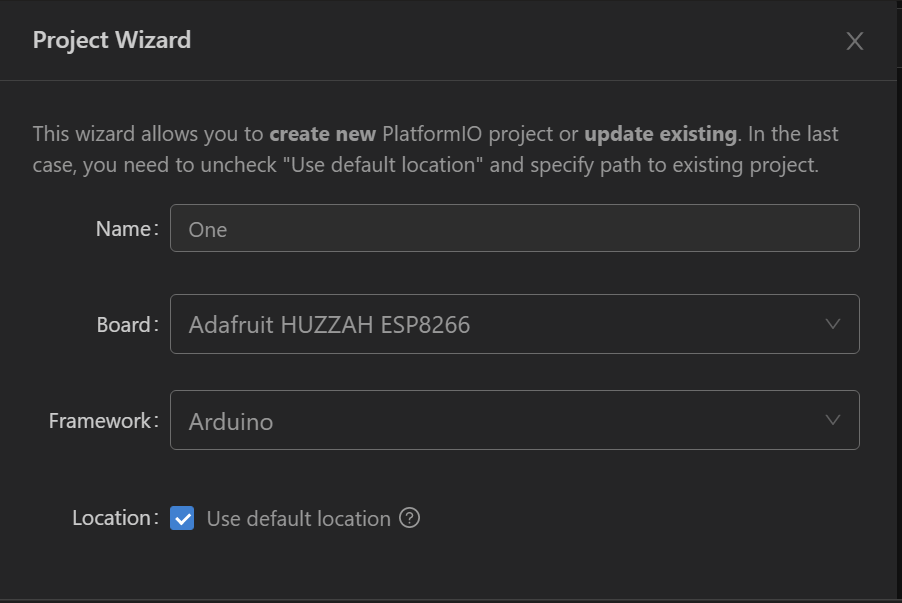
Task: Click the 'Arduino' framework text
Action: point(231,421)
